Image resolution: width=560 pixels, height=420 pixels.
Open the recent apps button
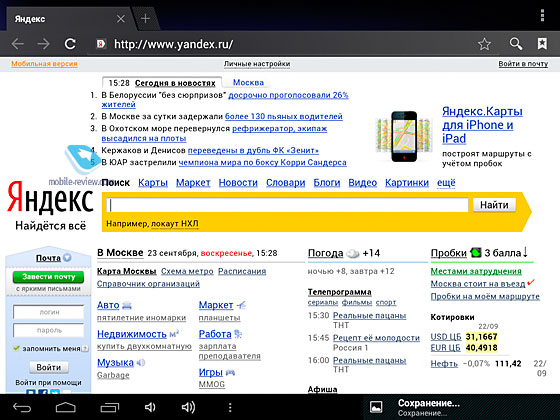(110, 407)
